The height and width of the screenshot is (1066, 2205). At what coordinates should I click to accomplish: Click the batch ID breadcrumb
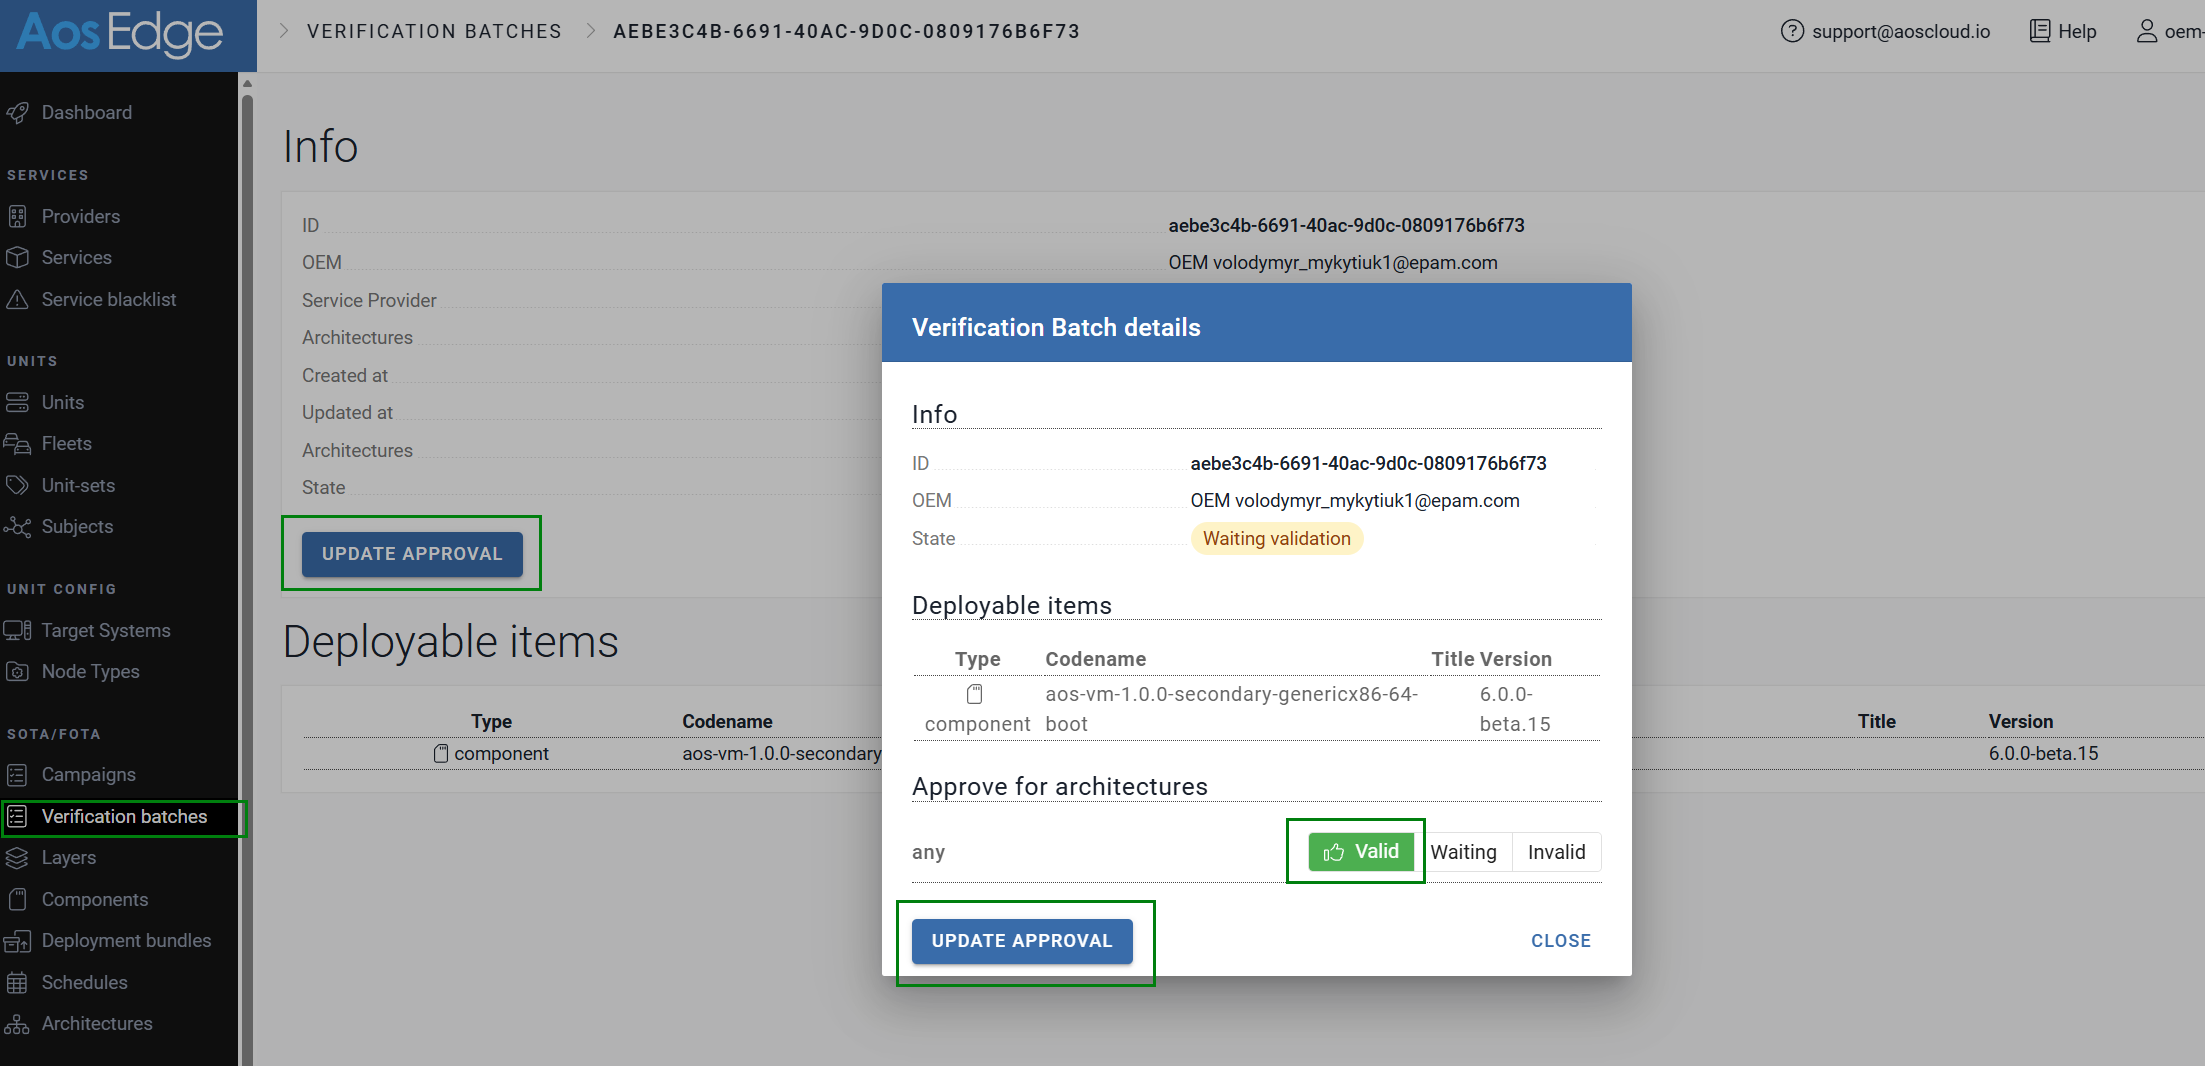(846, 31)
